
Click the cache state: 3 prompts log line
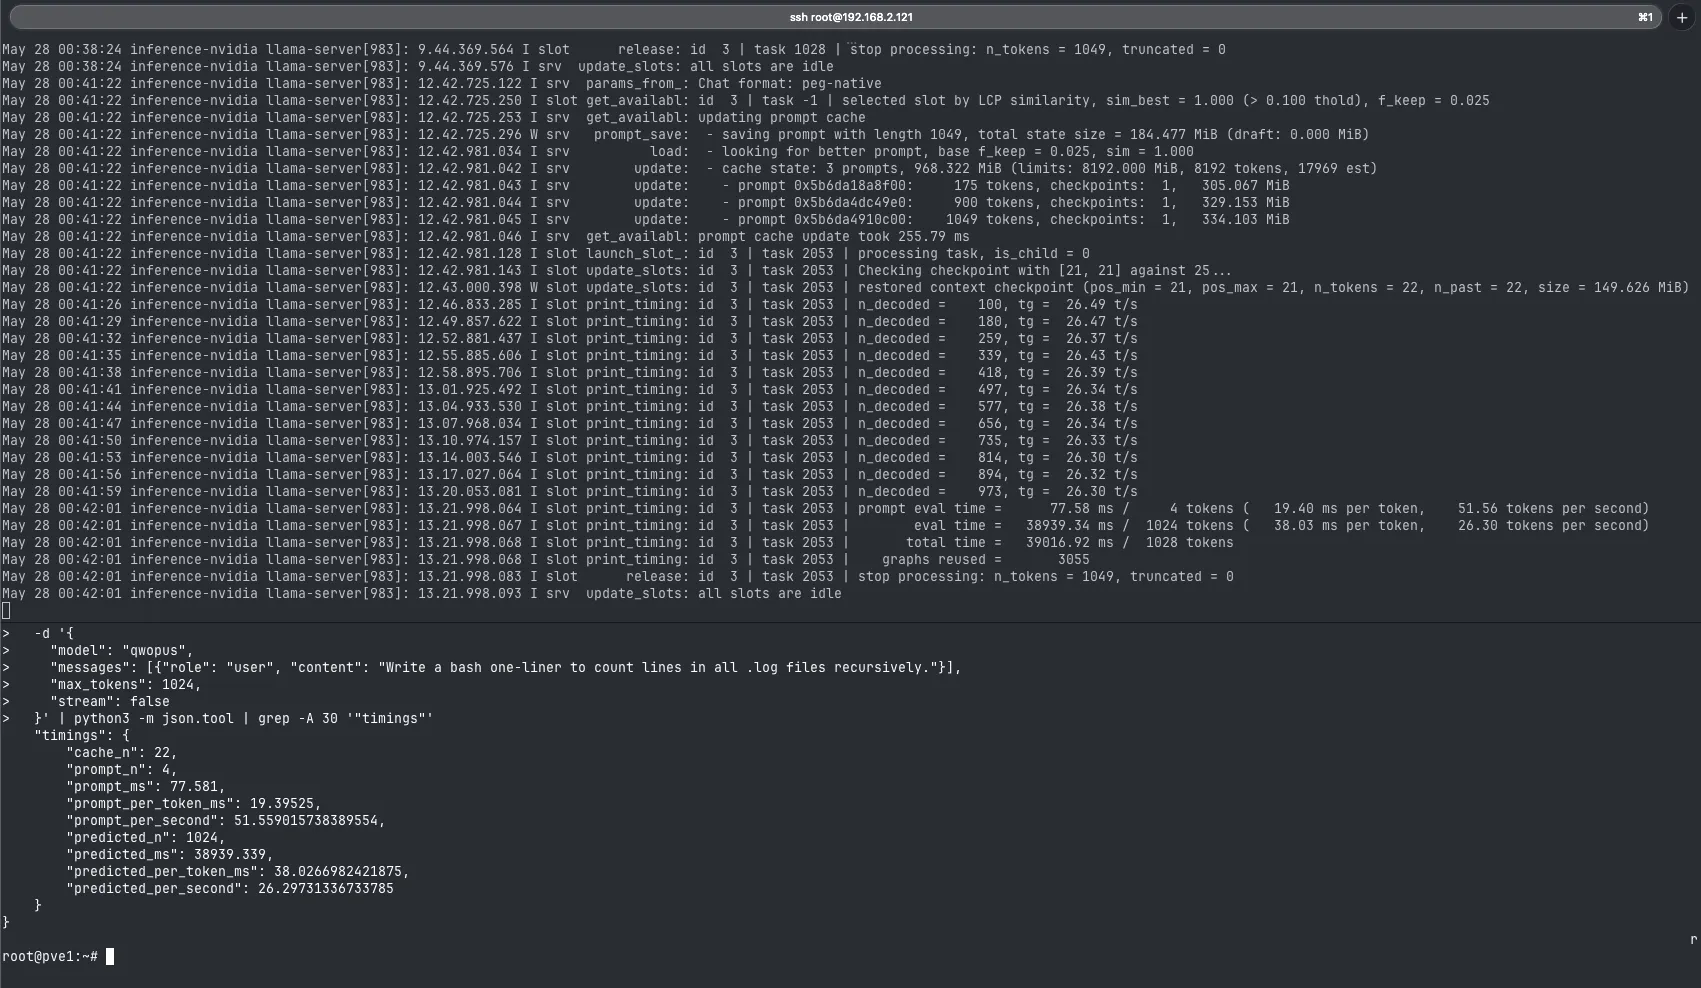pos(690,168)
